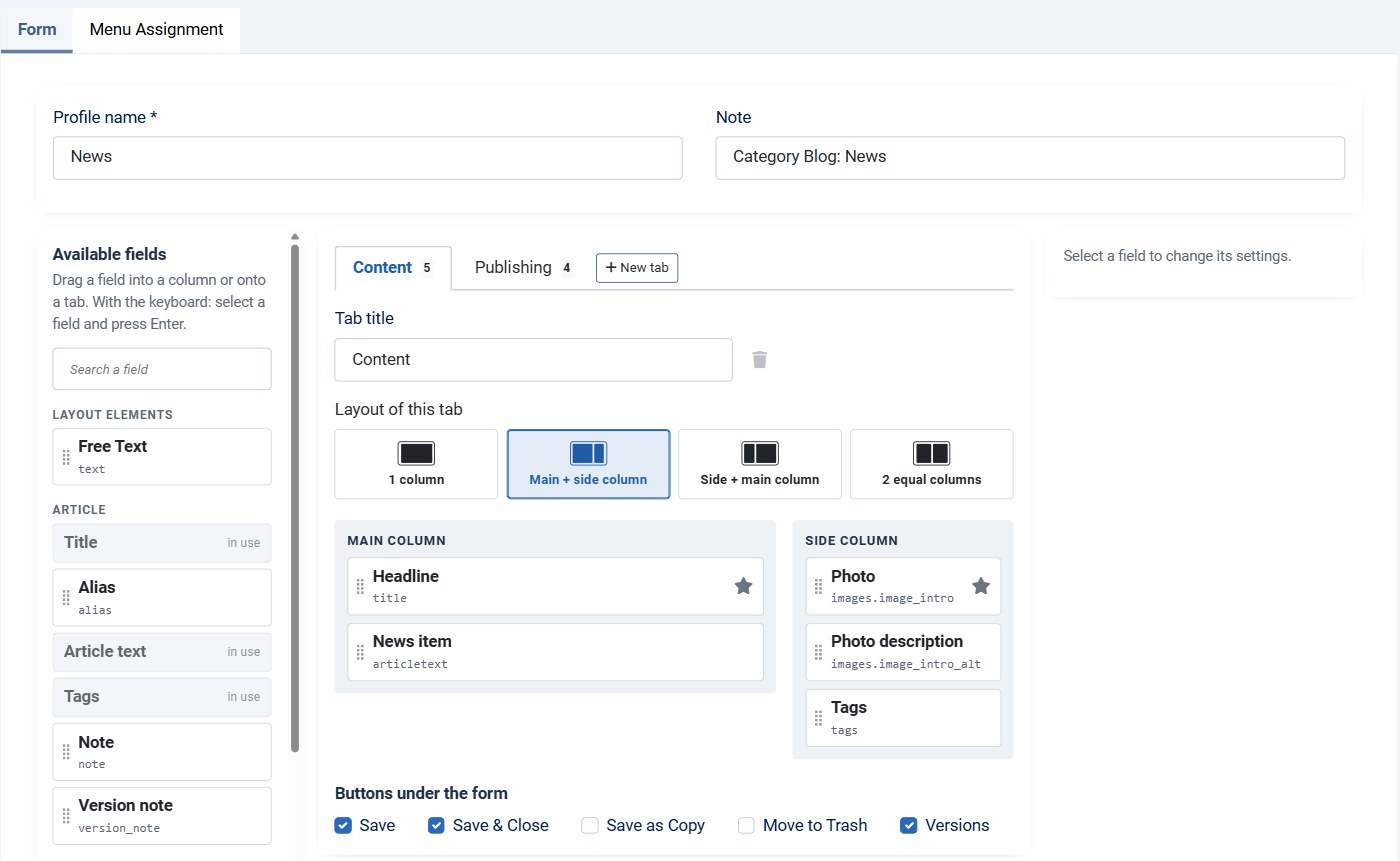Image resolution: width=1400 pixels, height=861 pixels.
Task: Open the Menu Assignment tab
Action: point(156,29)
